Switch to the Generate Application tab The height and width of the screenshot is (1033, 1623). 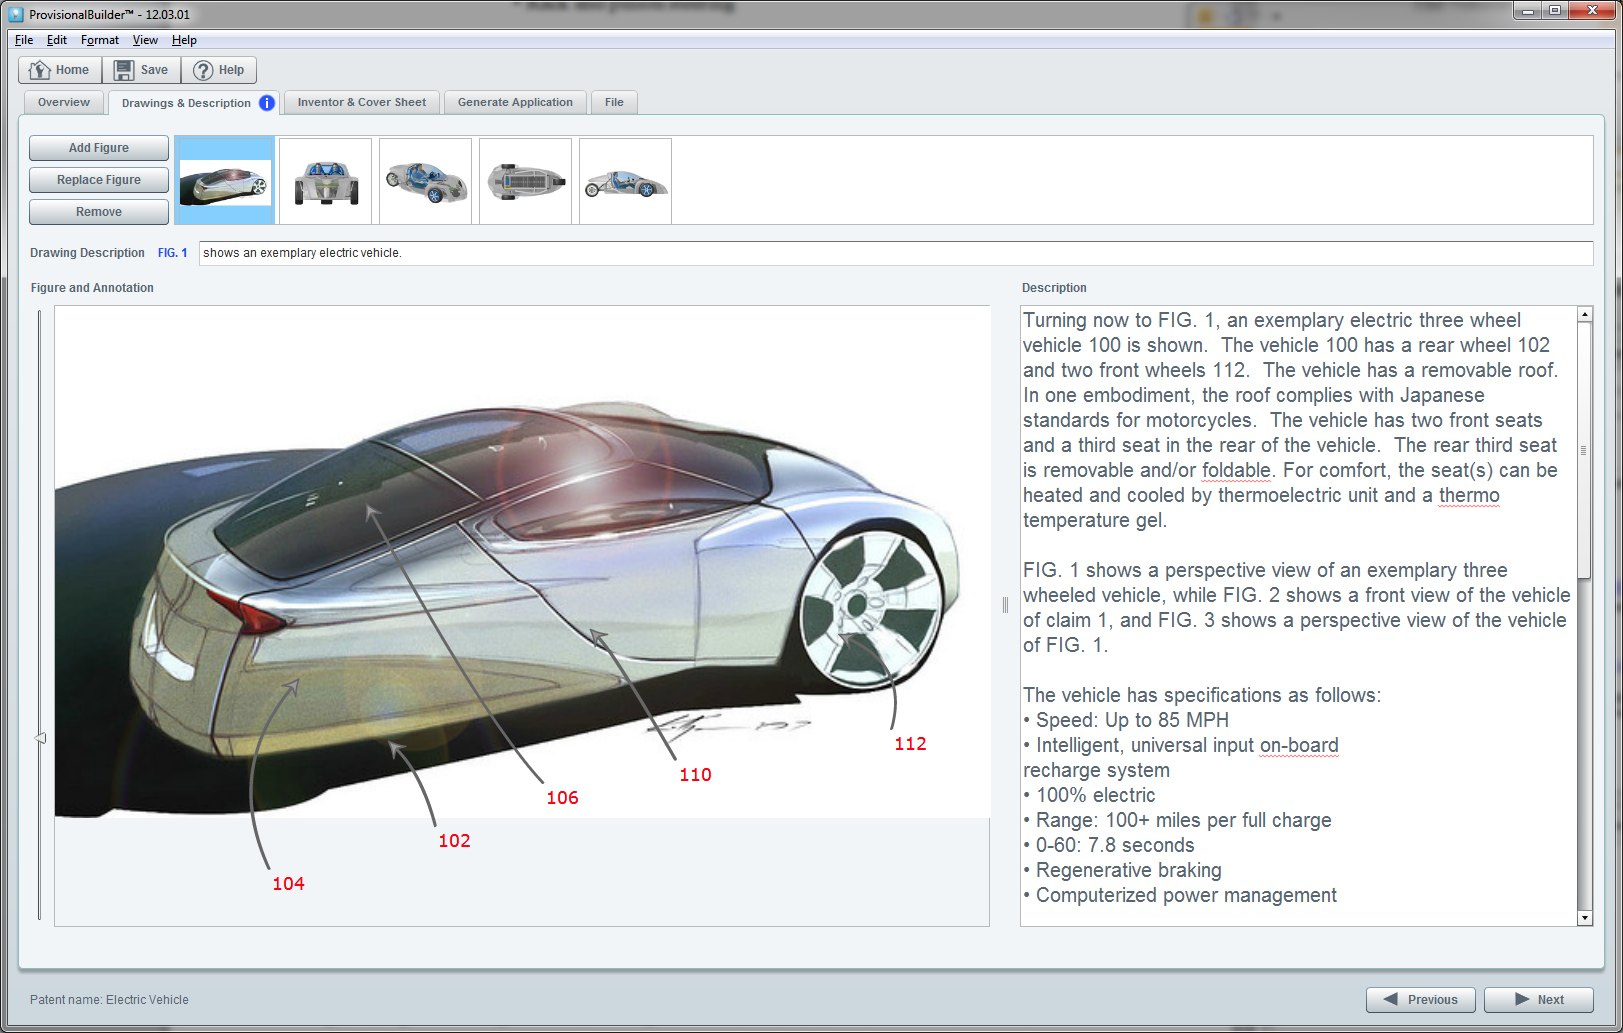(515, 103)
